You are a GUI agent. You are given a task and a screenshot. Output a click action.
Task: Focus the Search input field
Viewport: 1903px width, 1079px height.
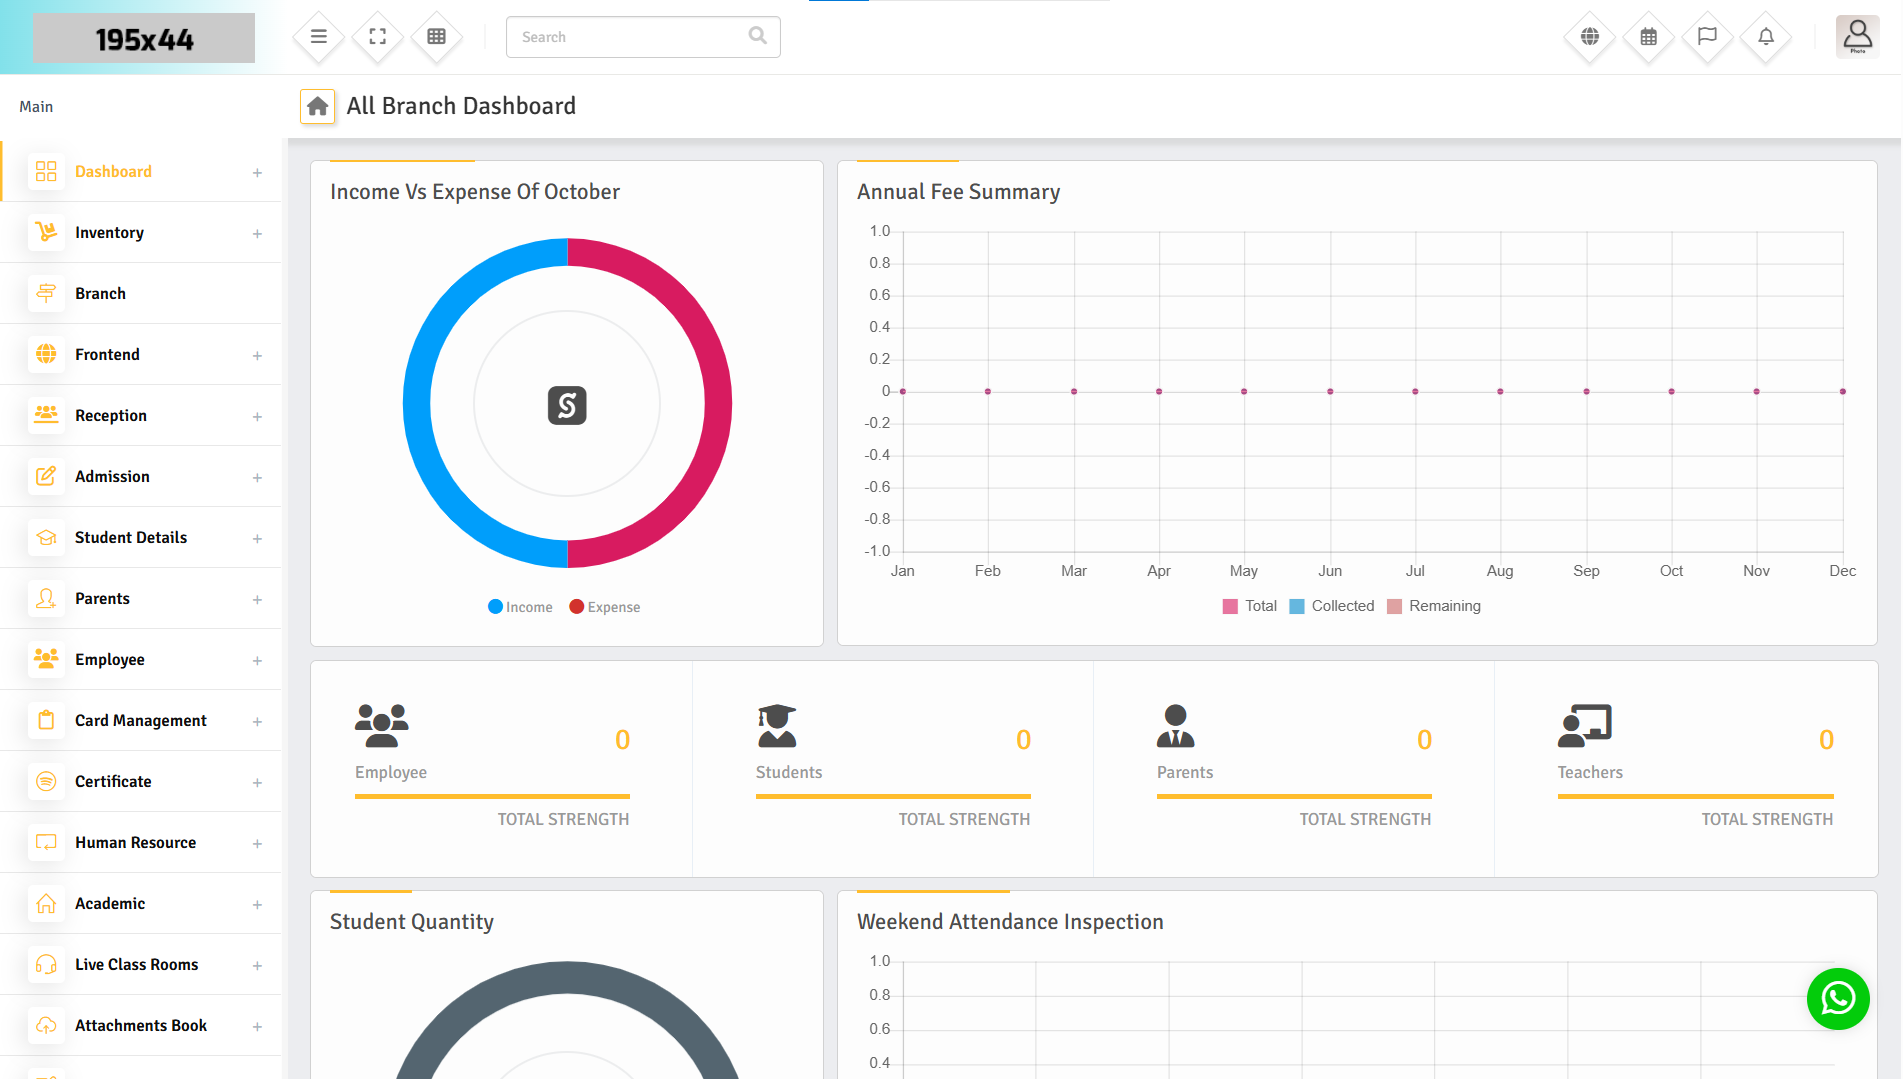[643, 37]
